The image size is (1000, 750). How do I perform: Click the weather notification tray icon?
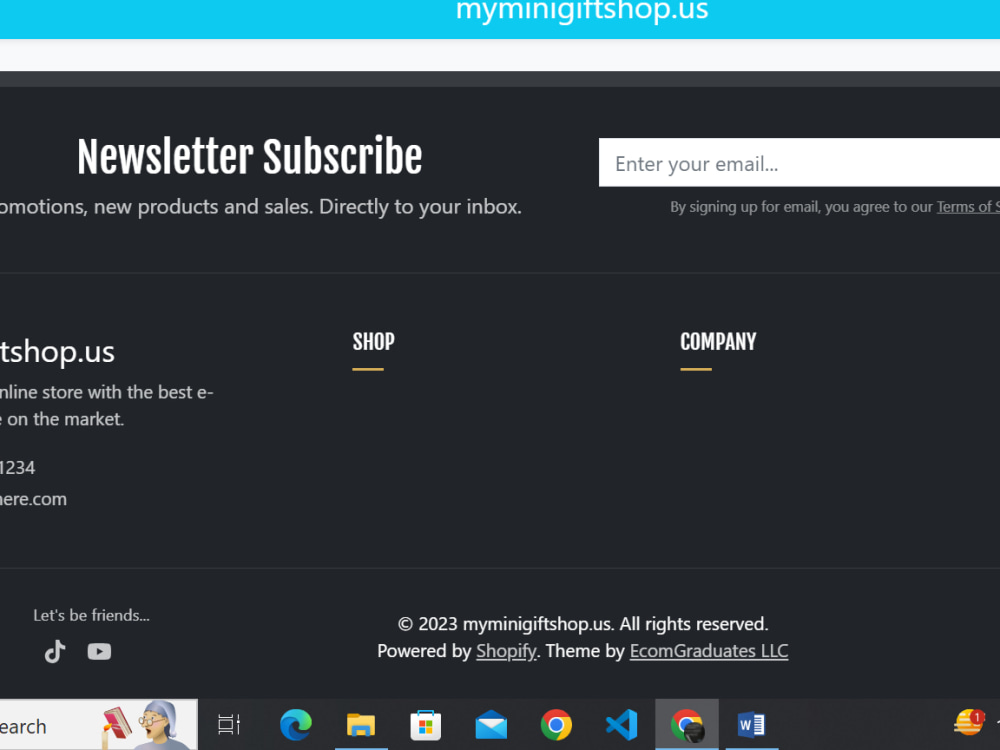pos(968,723)
